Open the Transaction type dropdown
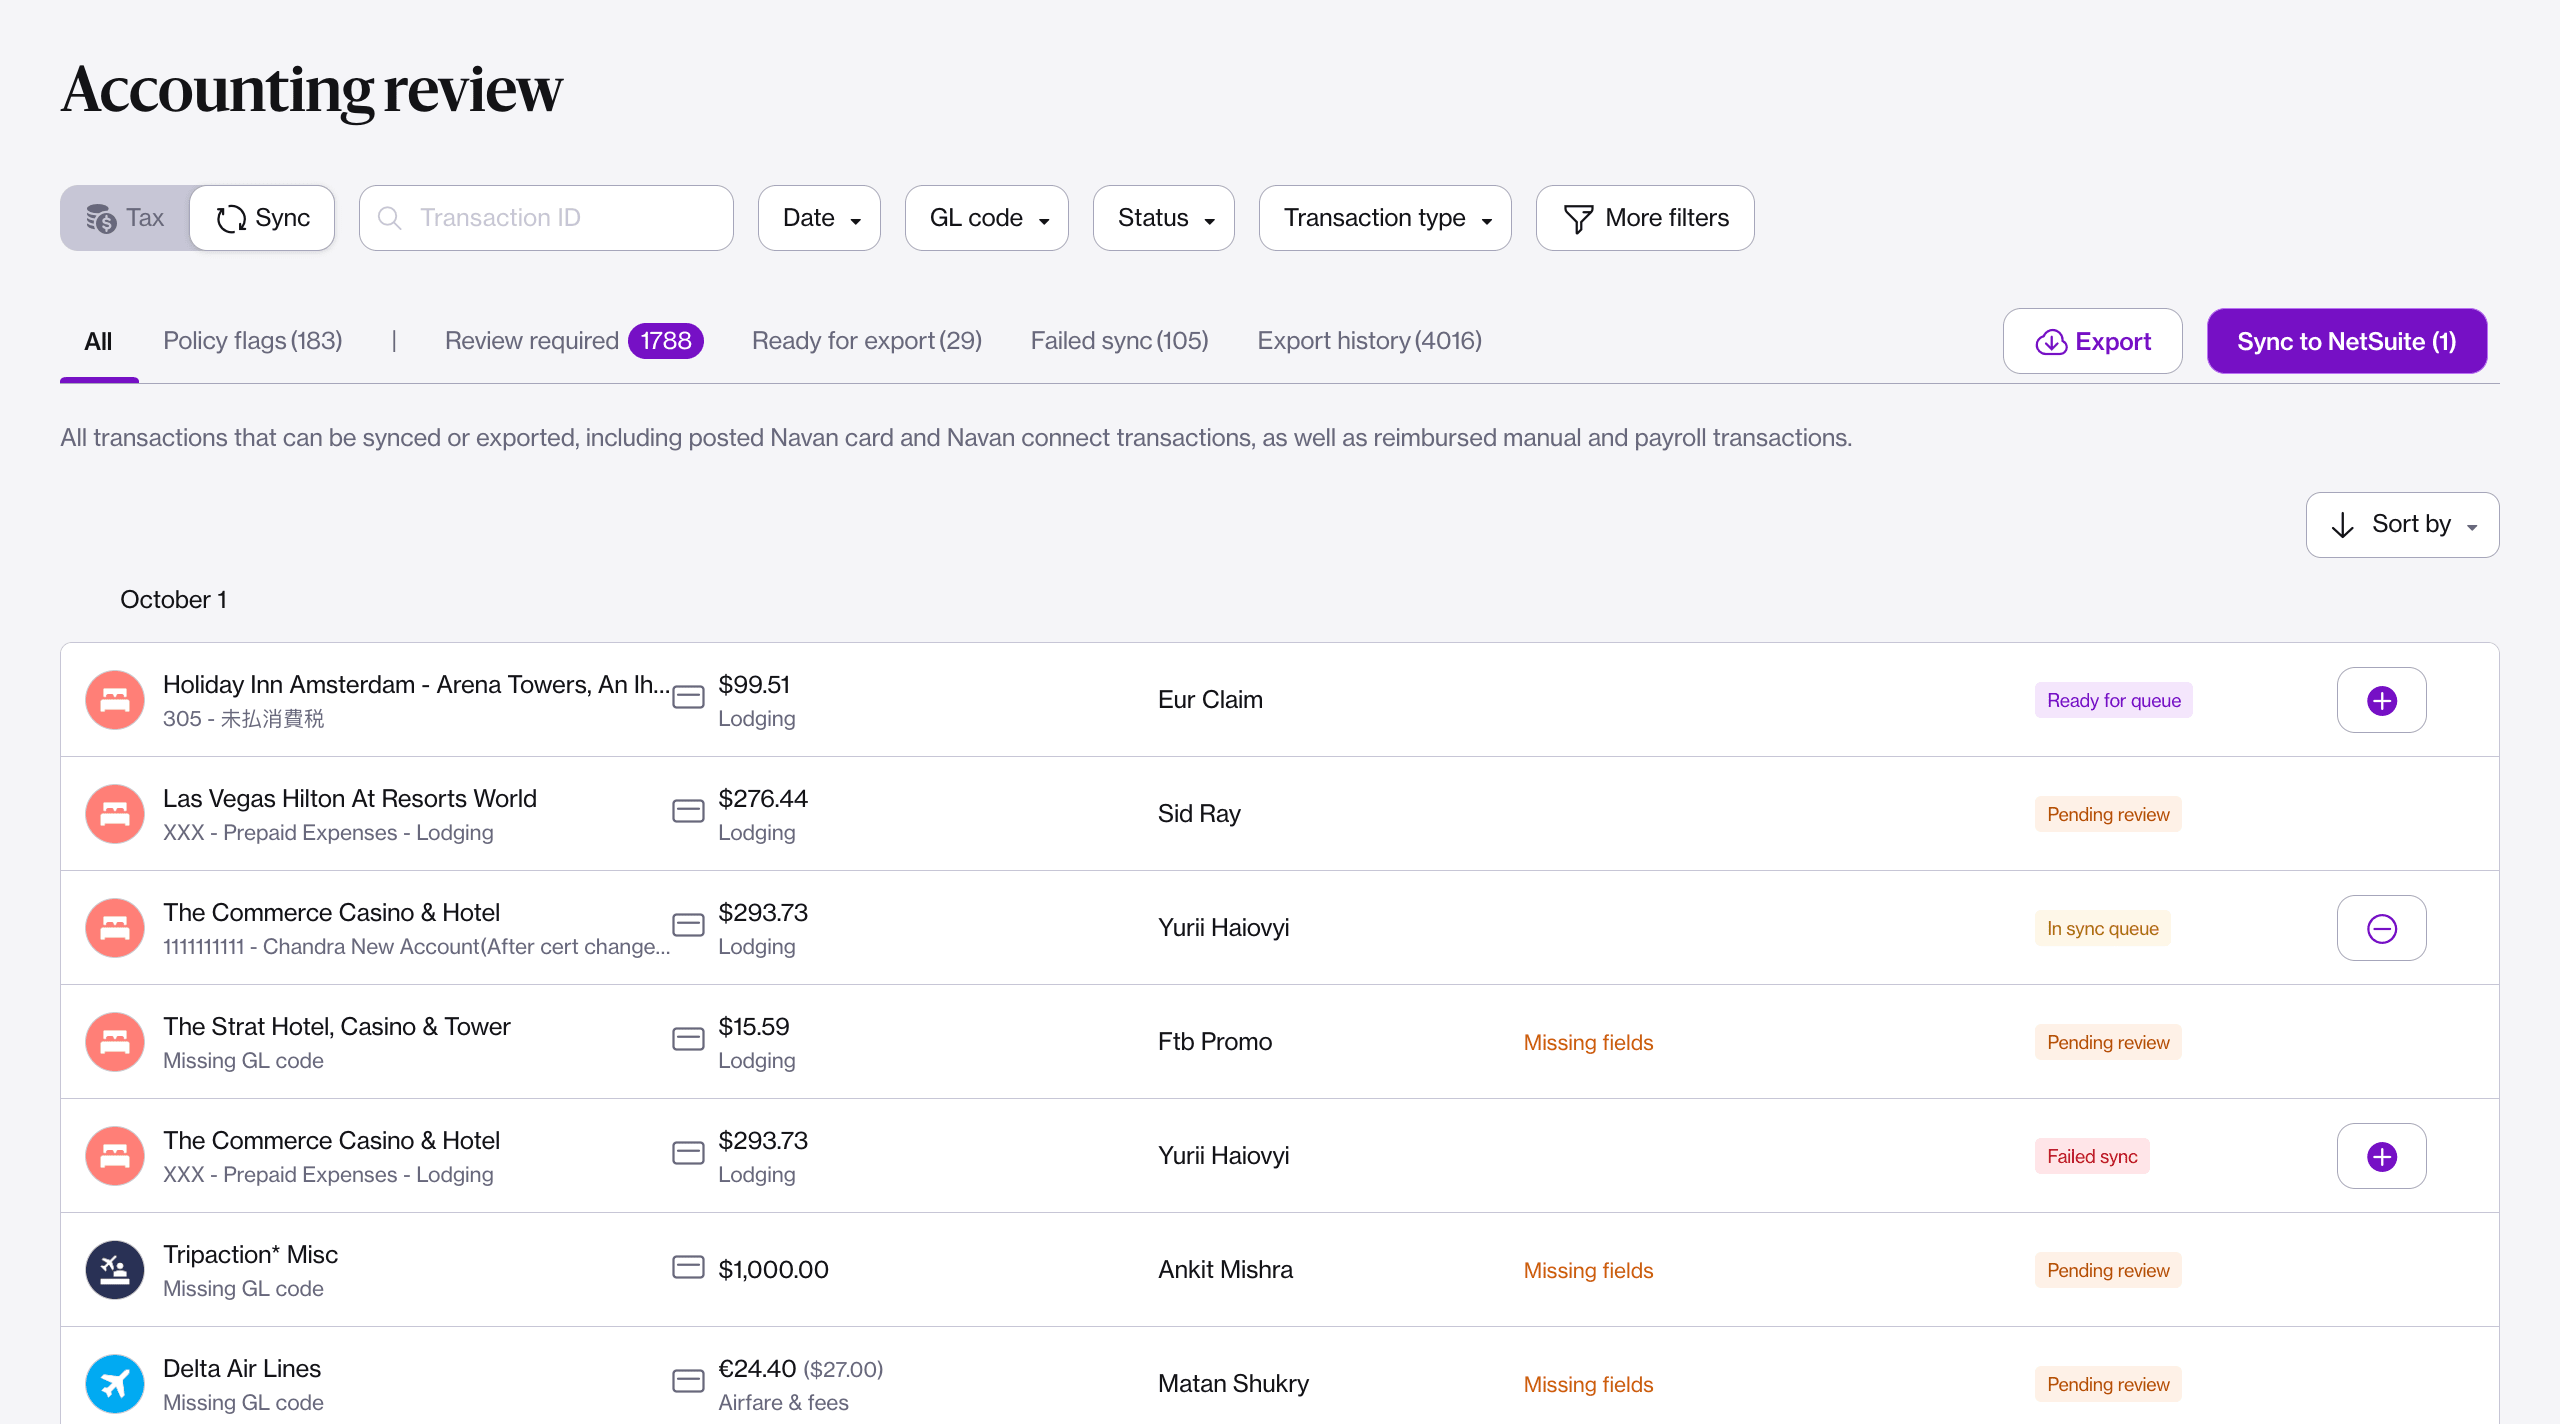Viewport: 2560px width, 1424px height. point(1384,218)
